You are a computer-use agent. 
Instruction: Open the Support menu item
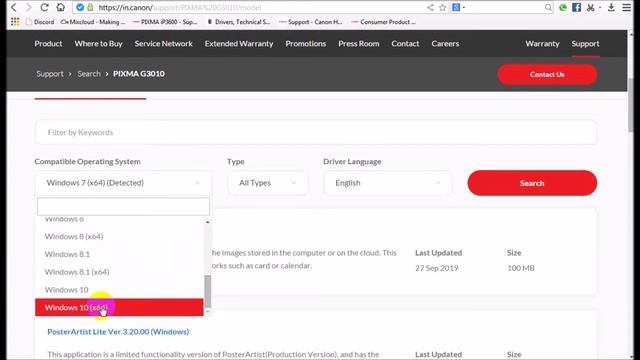click(x=585, y=44)
